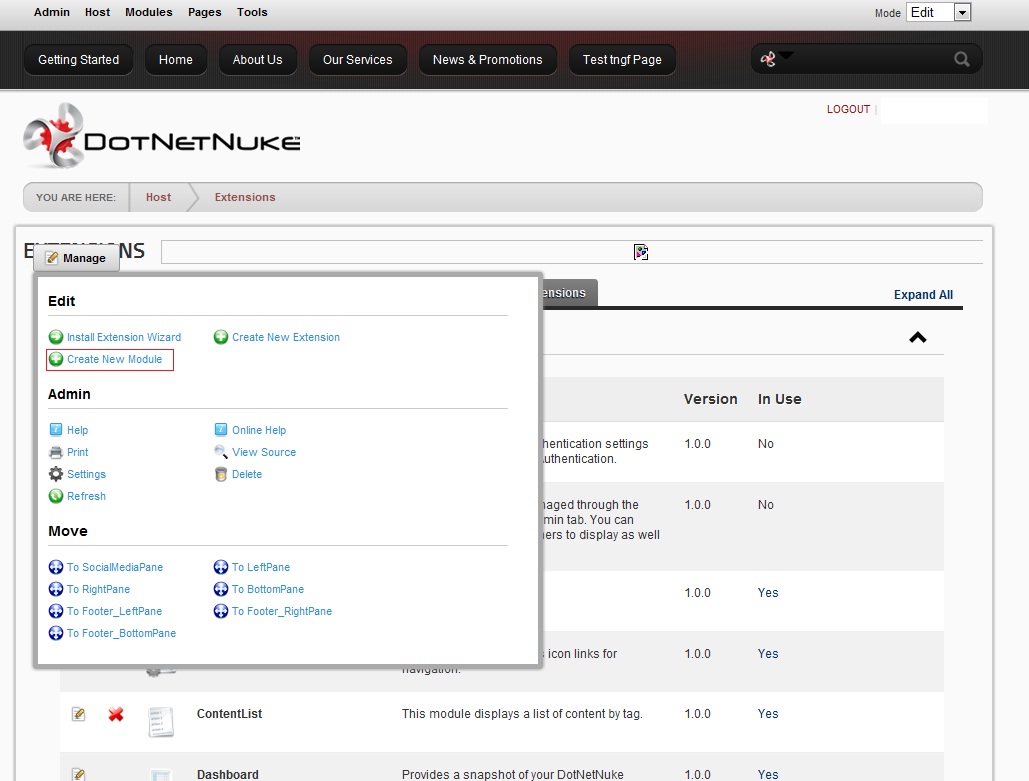Click the Settings gear icon under Admin
The image size is (1029, 781).
[55, 473]
